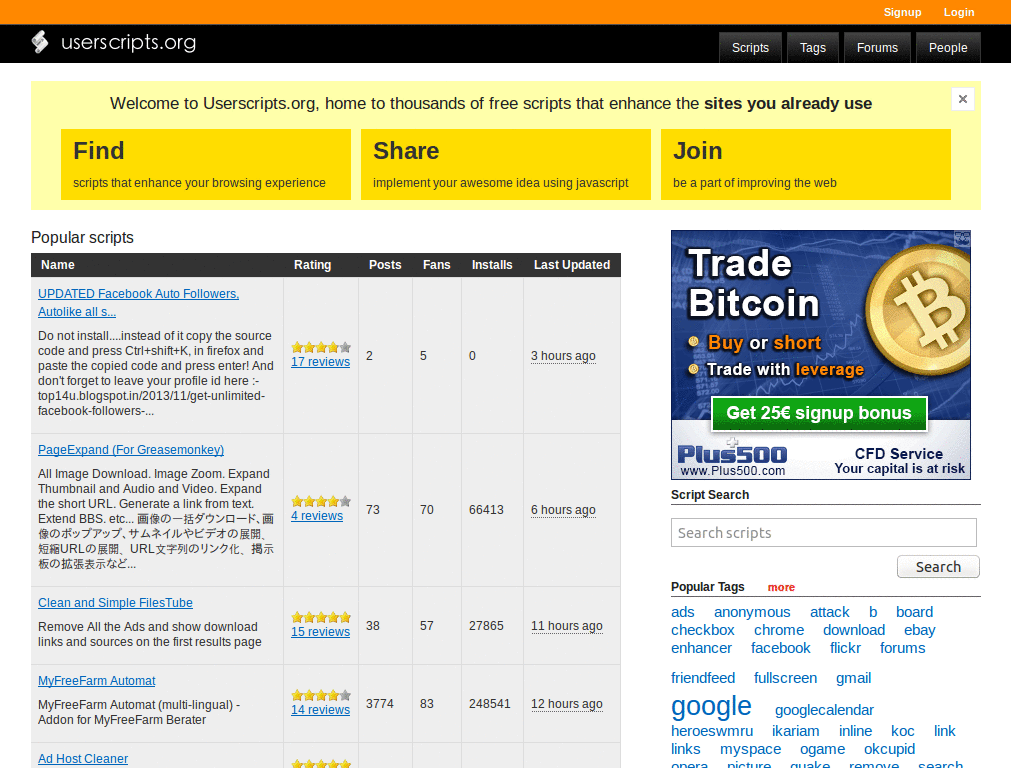Select the 'flickr' tag
The image size is (1024, 768).
(x=845, y=648)
